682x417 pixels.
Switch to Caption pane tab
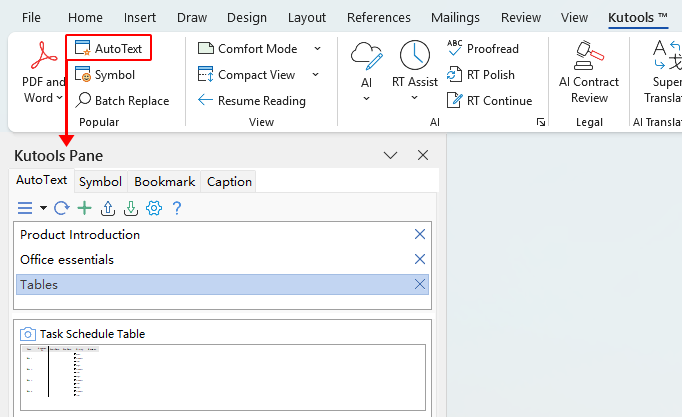(229, 182)
